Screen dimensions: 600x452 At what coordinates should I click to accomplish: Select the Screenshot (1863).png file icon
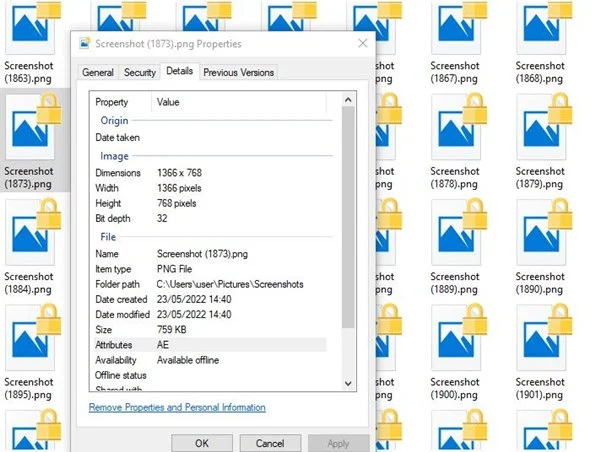tap(31, 27)
